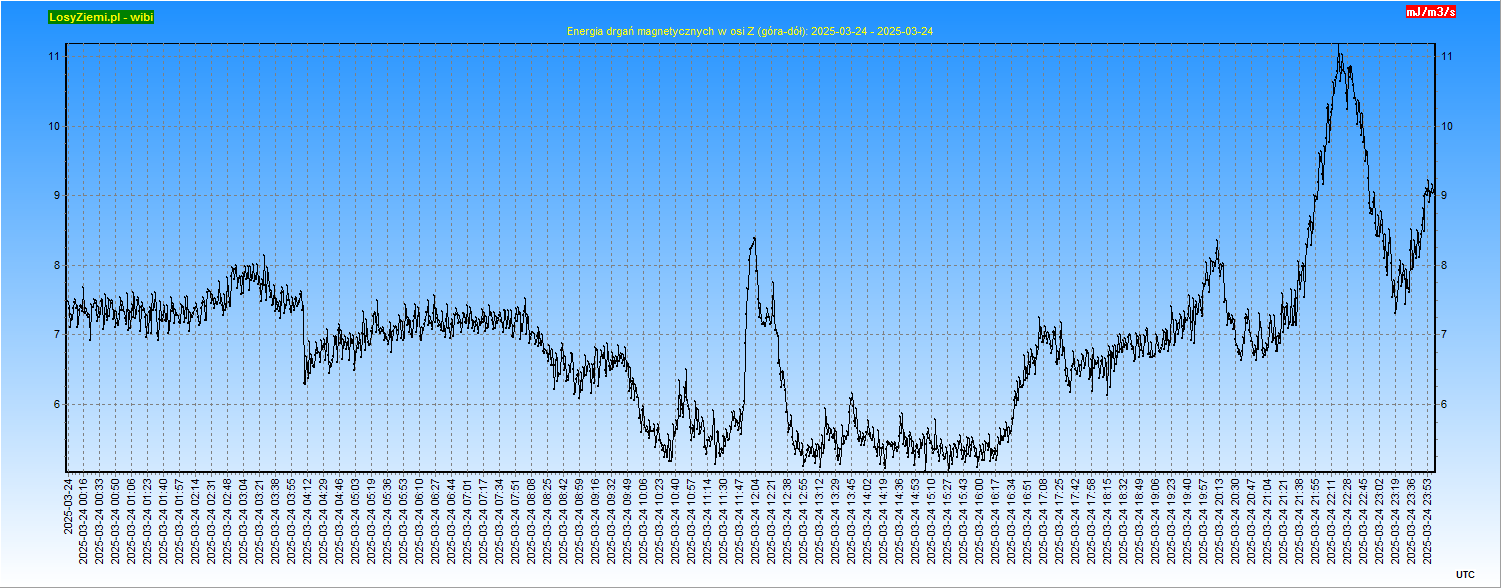Select the yellow chart title text
Screen dimensions: 1501x588
coord(750,31)
